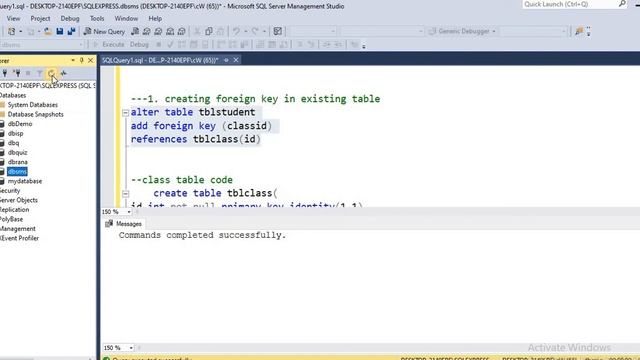
Task: Select the dbDemo database
Action: click(20, 124)
